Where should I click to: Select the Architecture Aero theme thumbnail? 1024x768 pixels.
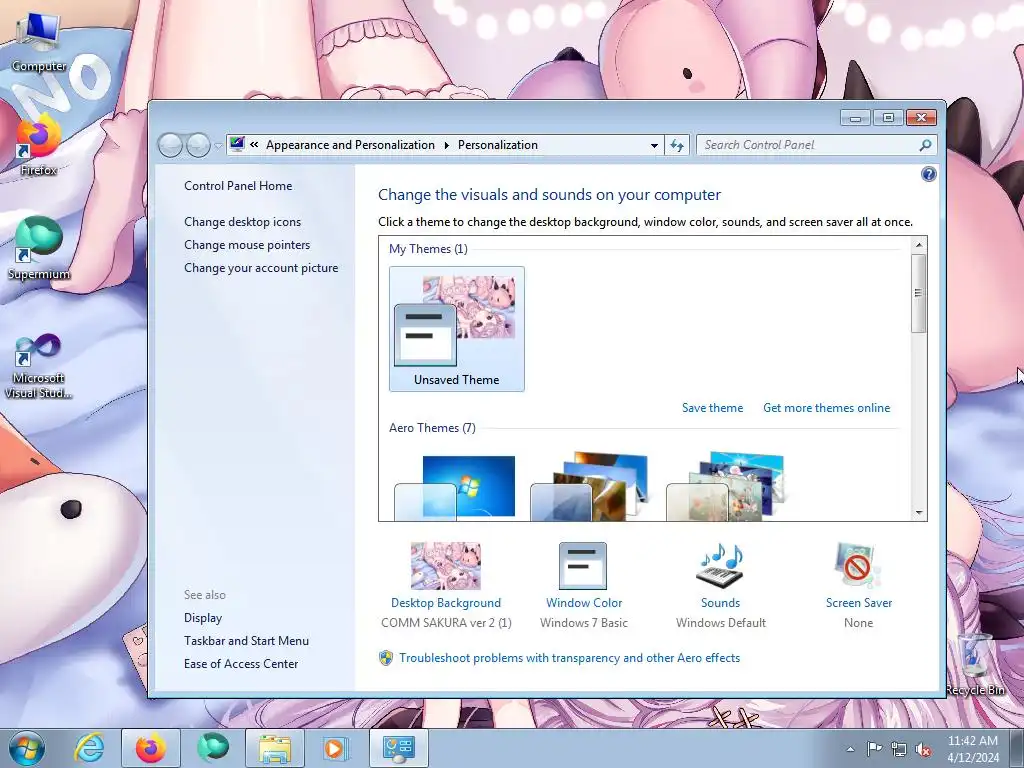(x=592, y=487)
